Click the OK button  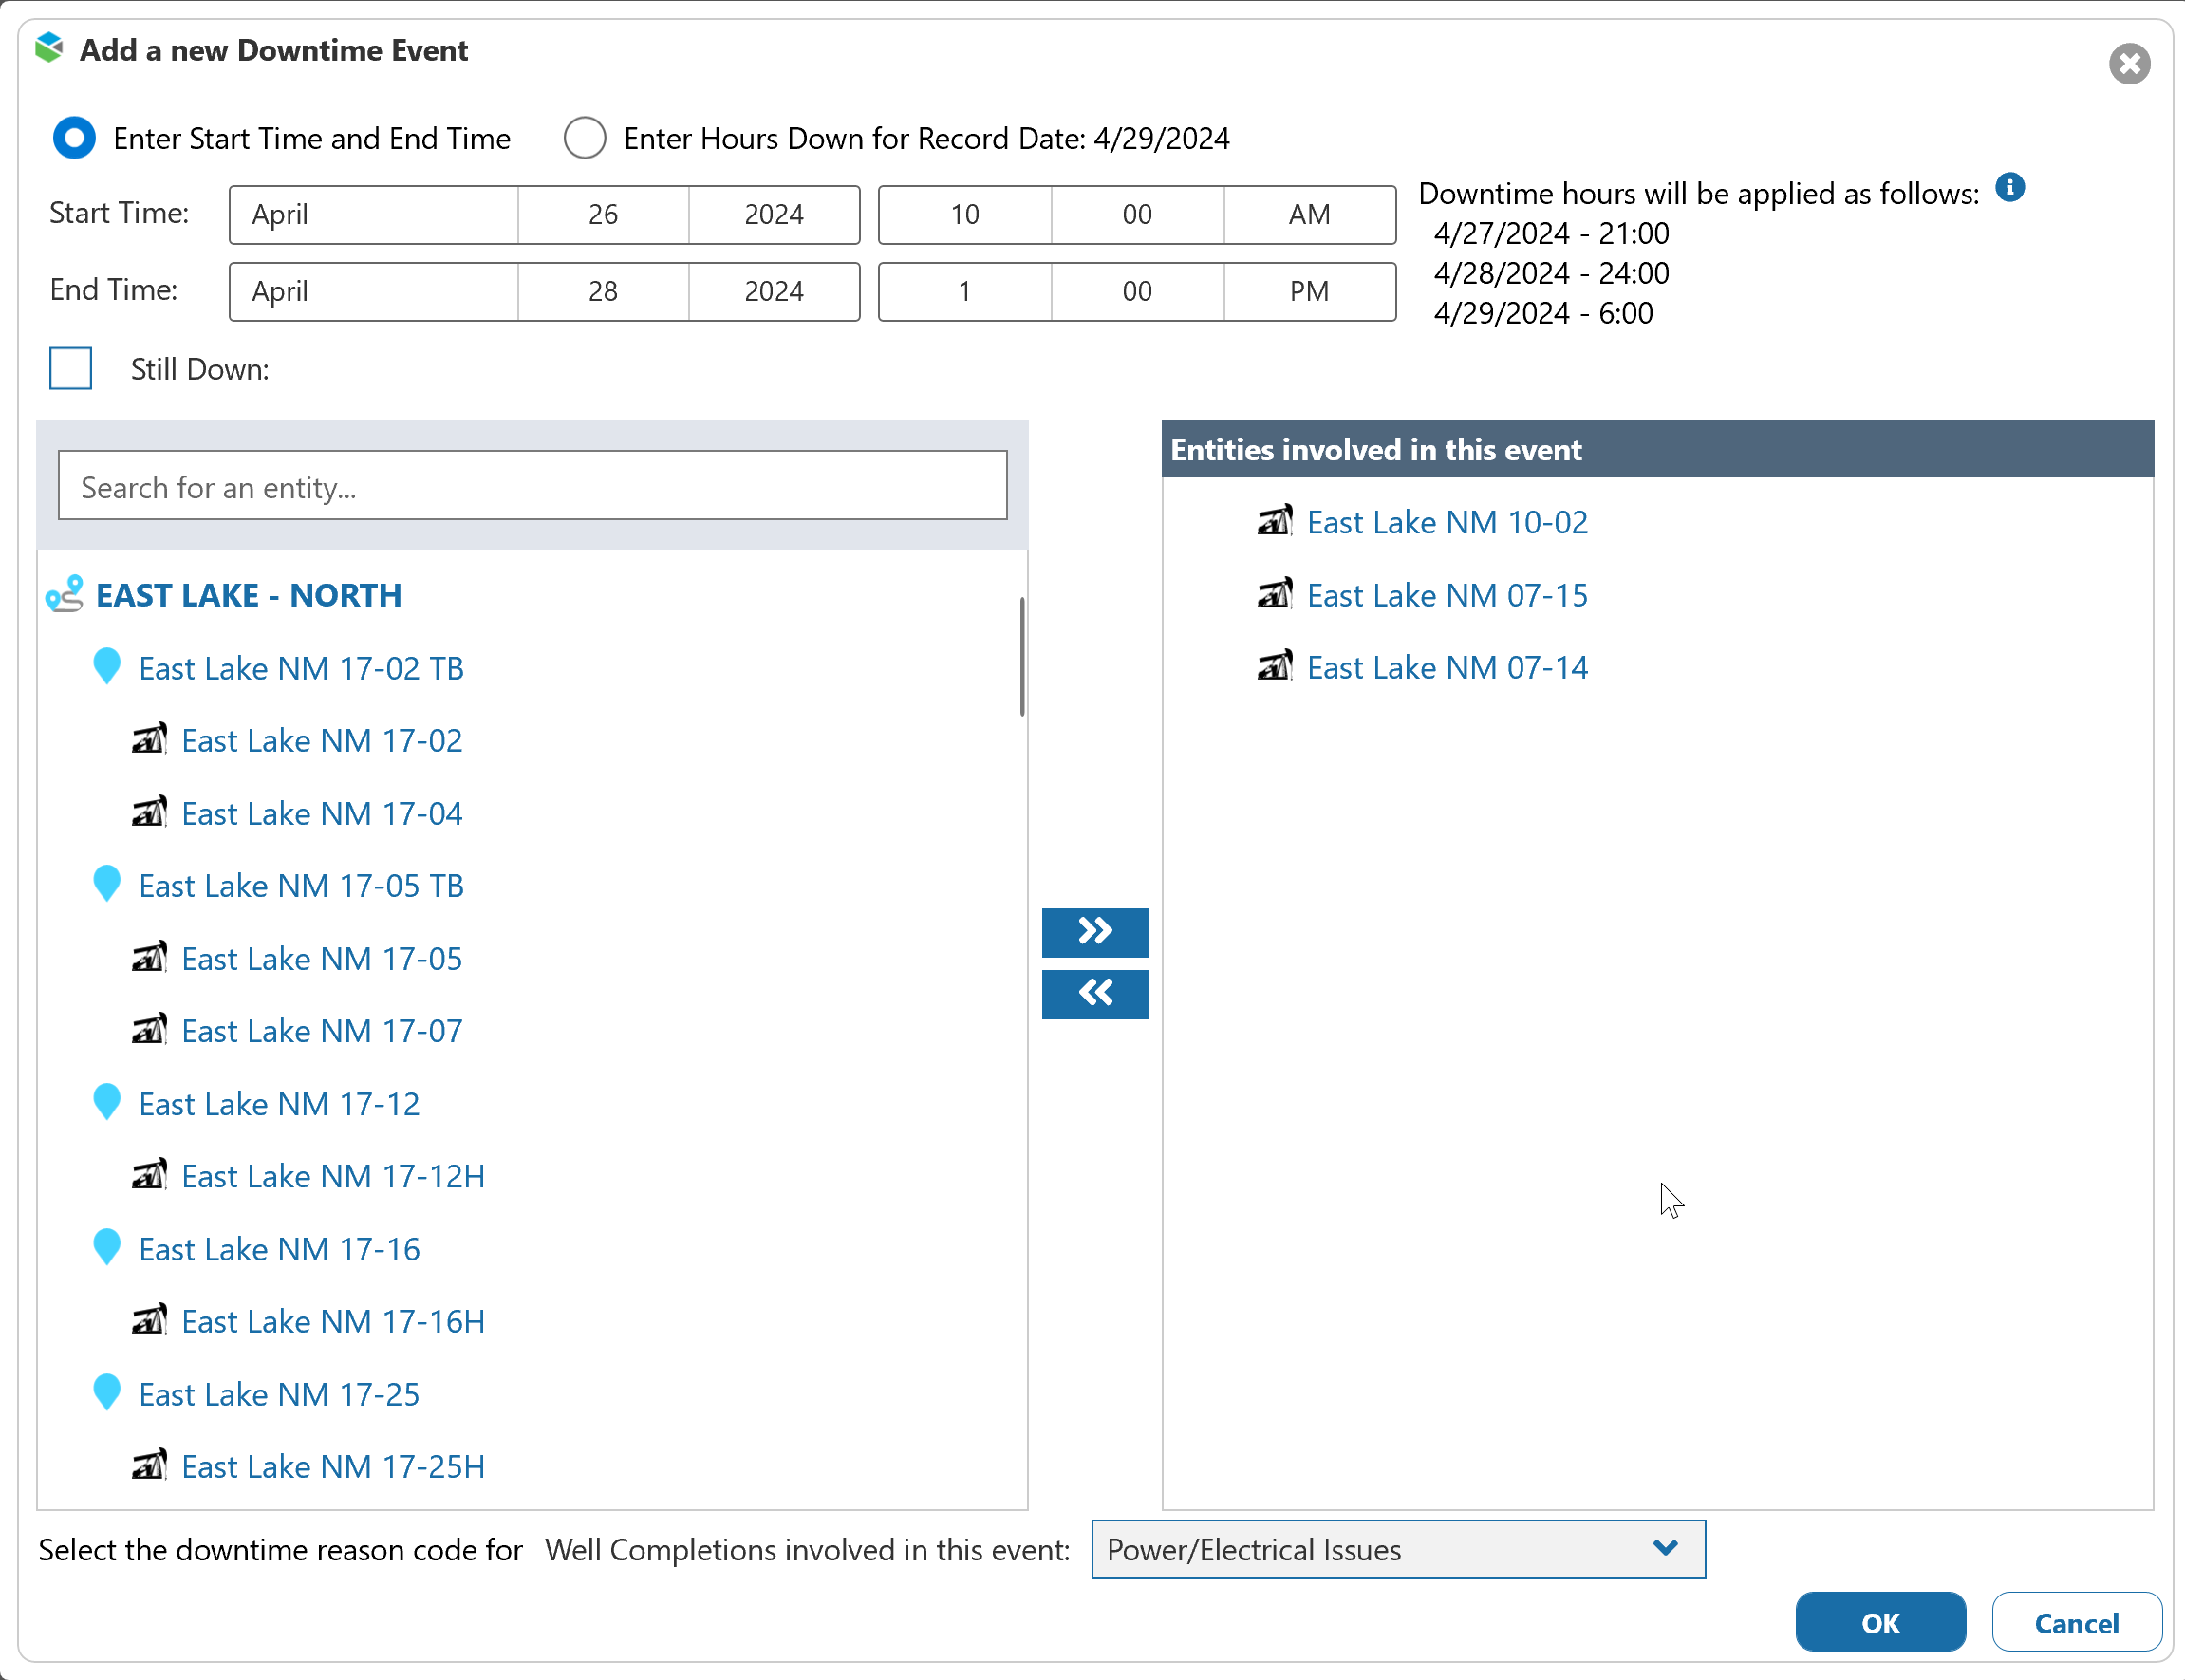point(1879,1622)
